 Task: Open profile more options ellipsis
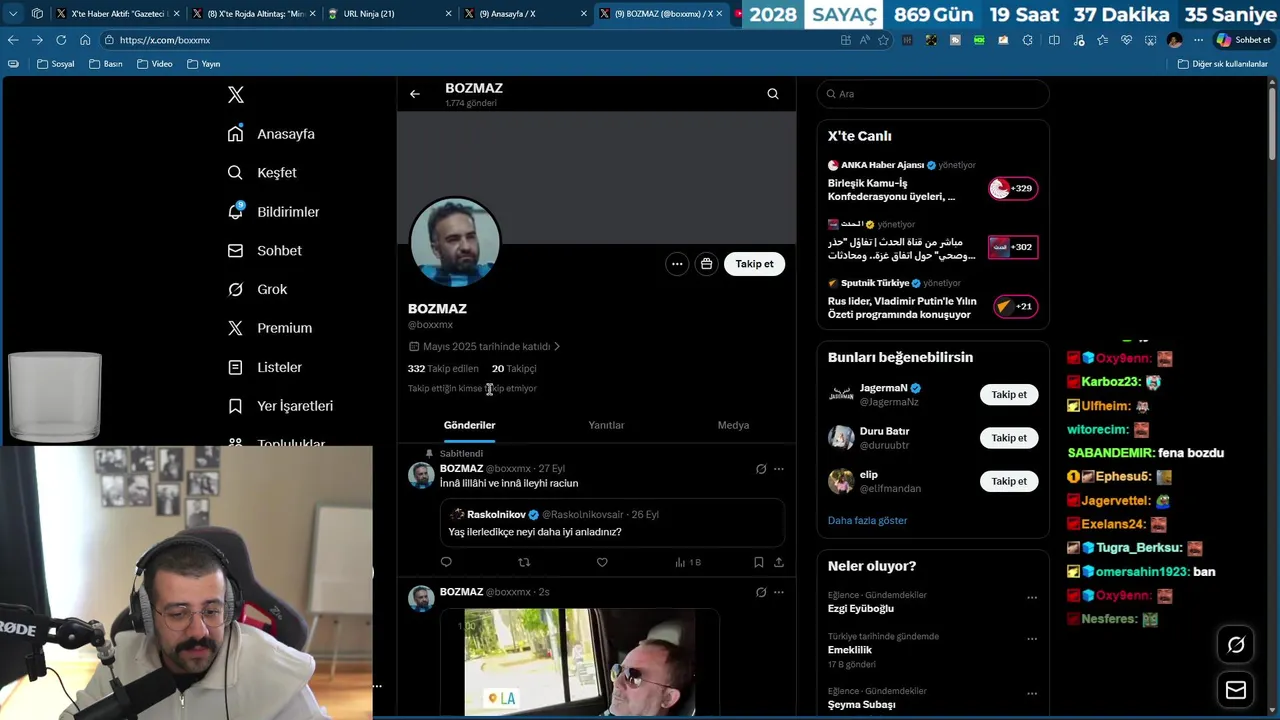677,264
